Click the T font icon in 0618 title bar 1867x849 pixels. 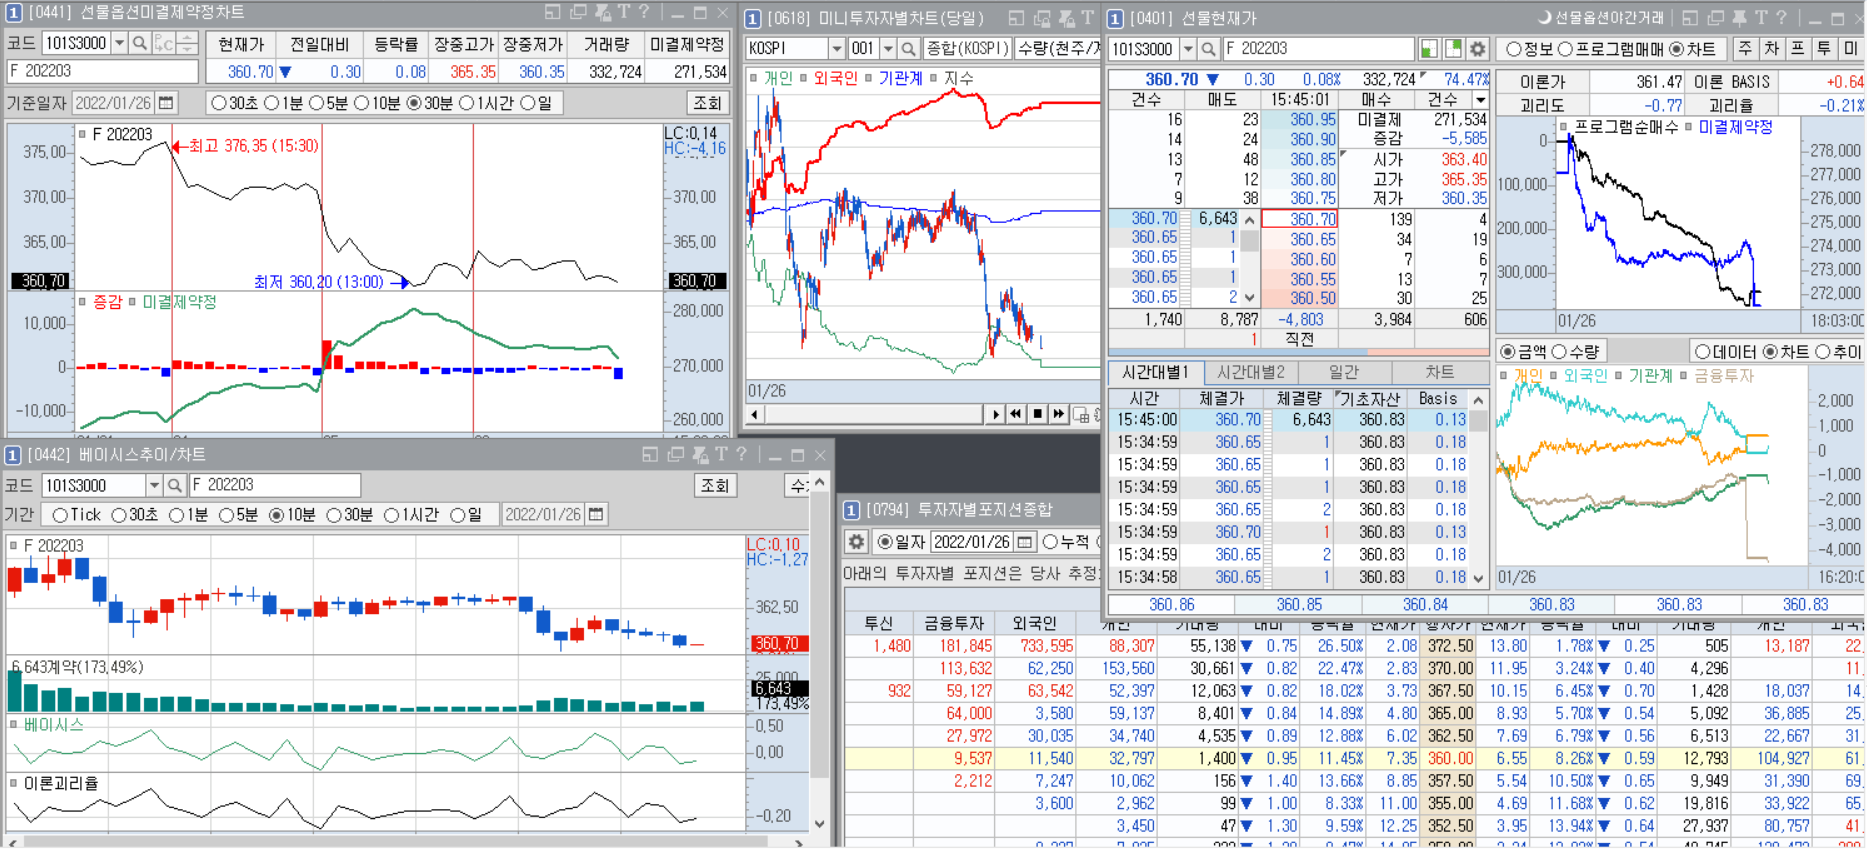[1088, 18]
